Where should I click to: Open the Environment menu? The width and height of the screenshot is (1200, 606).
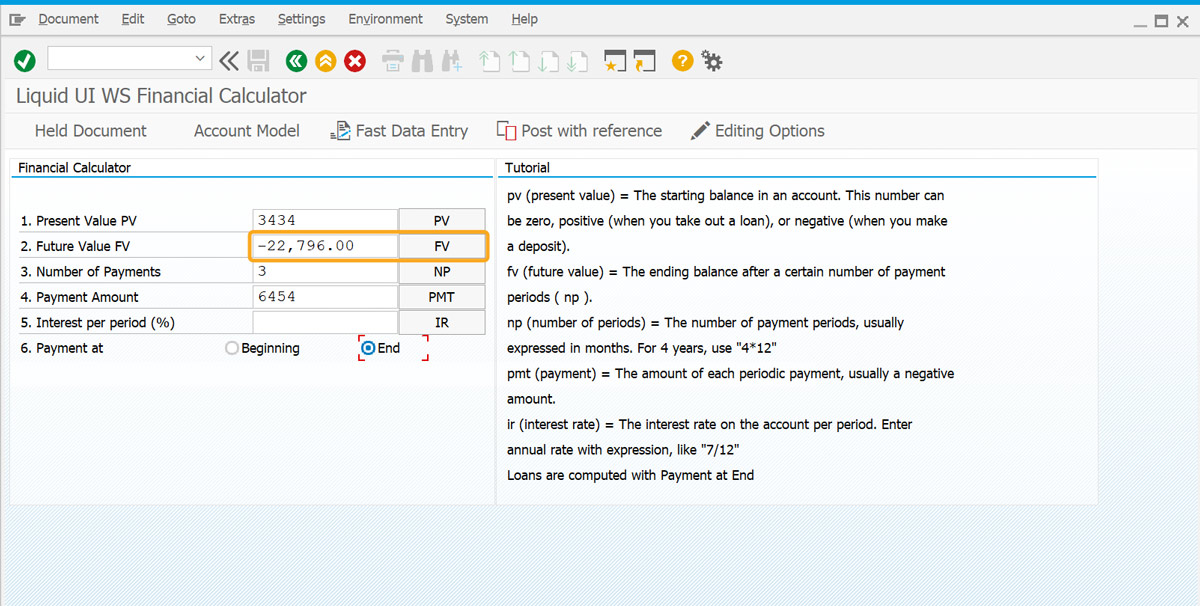pyautogui.click(x=386, y=19)
